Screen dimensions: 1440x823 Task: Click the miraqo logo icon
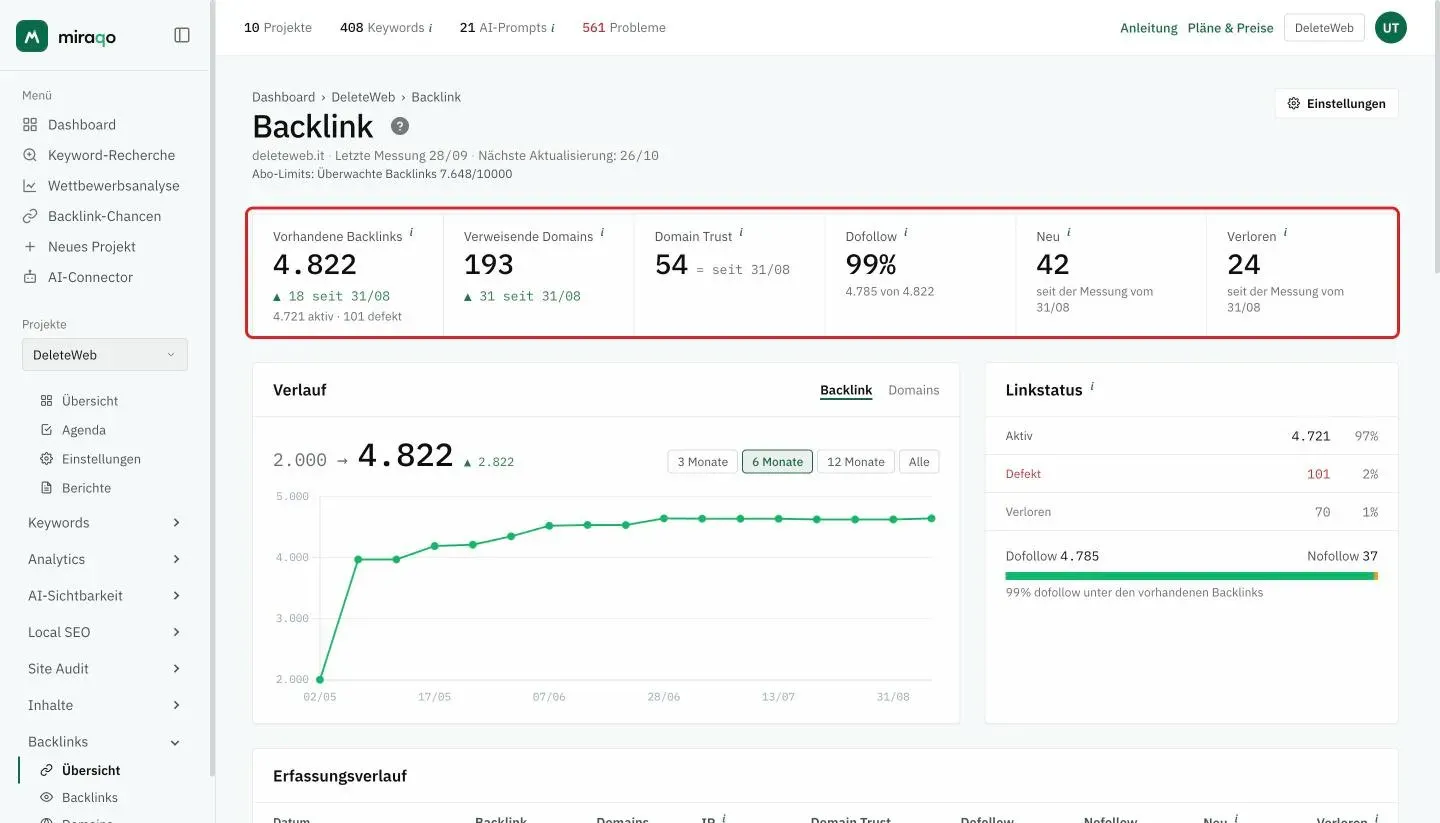[32, 36]
